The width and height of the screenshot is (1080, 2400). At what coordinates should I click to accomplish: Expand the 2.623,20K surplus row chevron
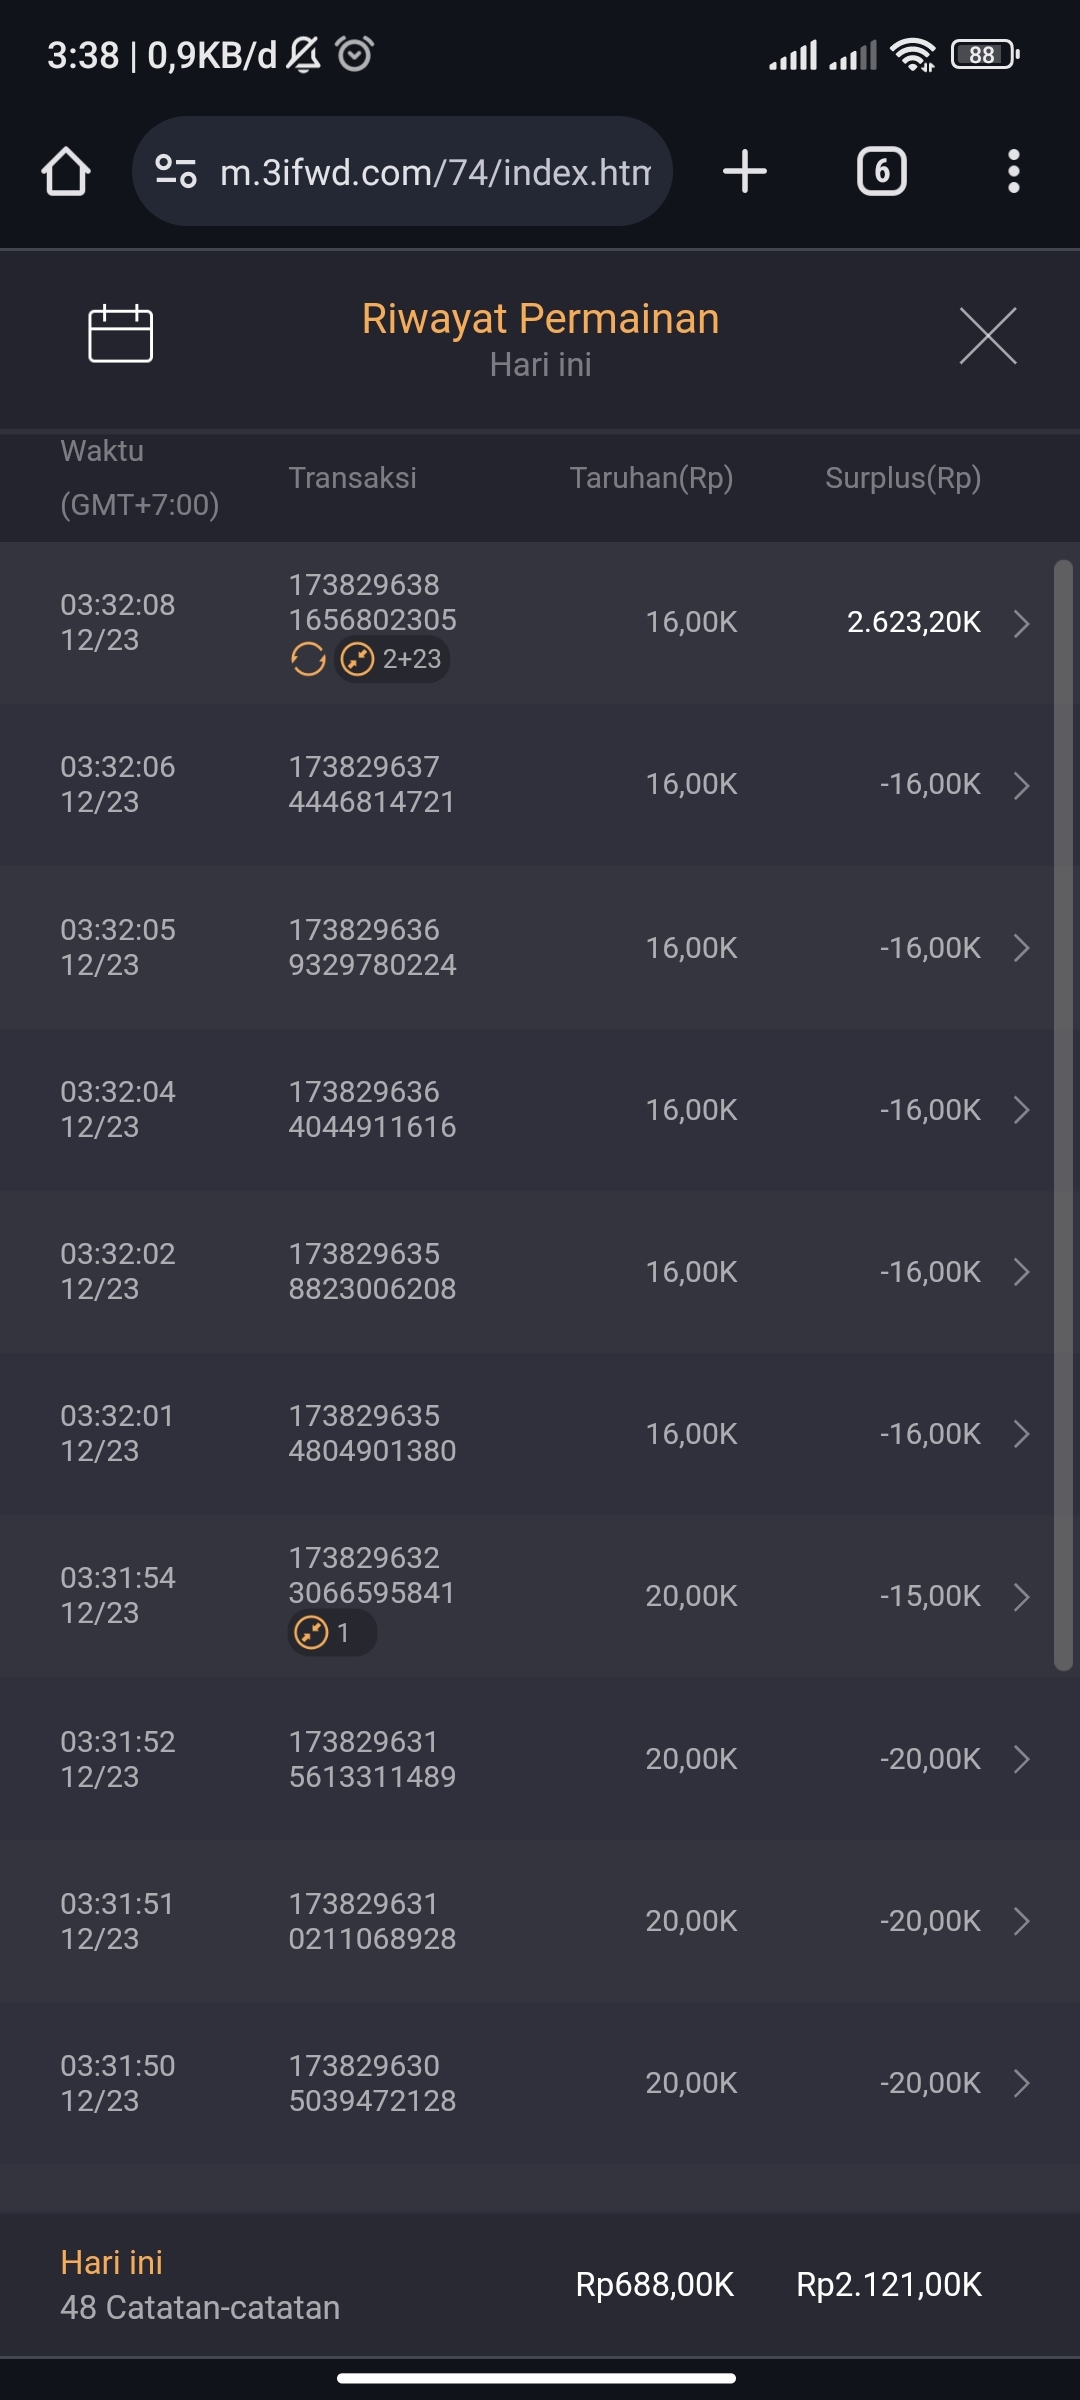pos(1021,623)
